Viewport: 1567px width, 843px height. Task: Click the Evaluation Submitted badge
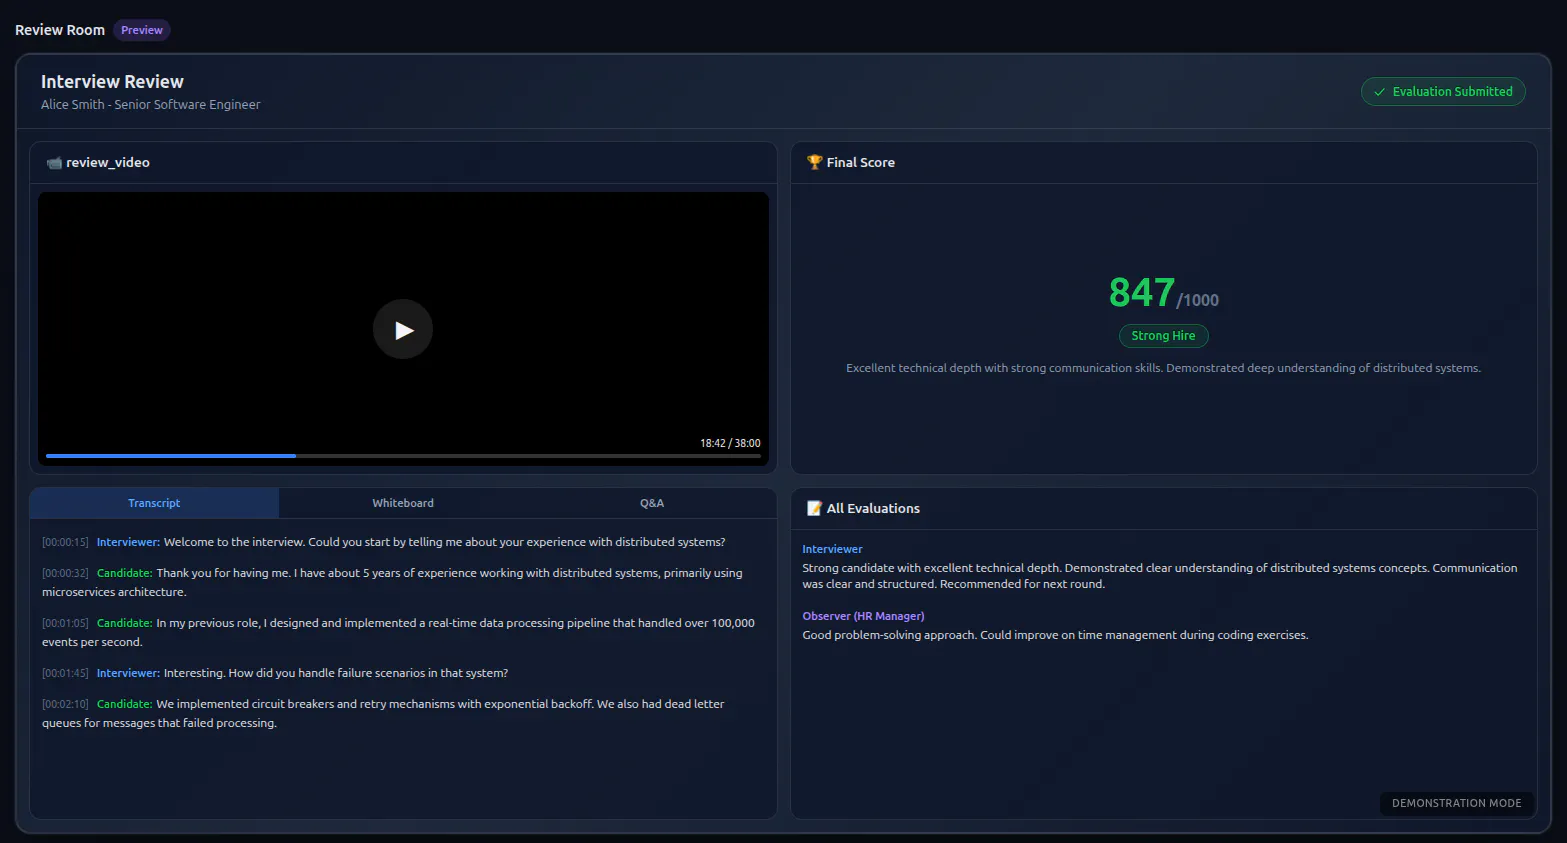point(1443,91)
